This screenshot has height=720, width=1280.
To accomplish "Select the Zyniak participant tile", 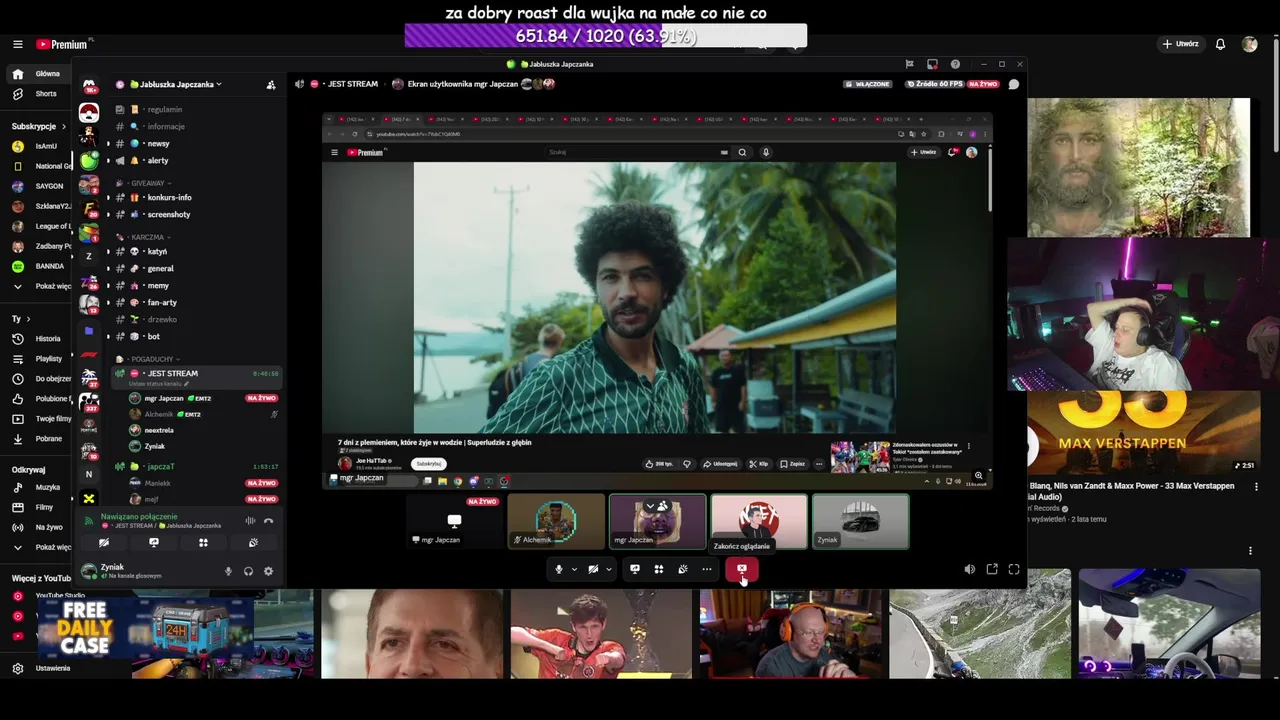I will (x=860, y=521).
